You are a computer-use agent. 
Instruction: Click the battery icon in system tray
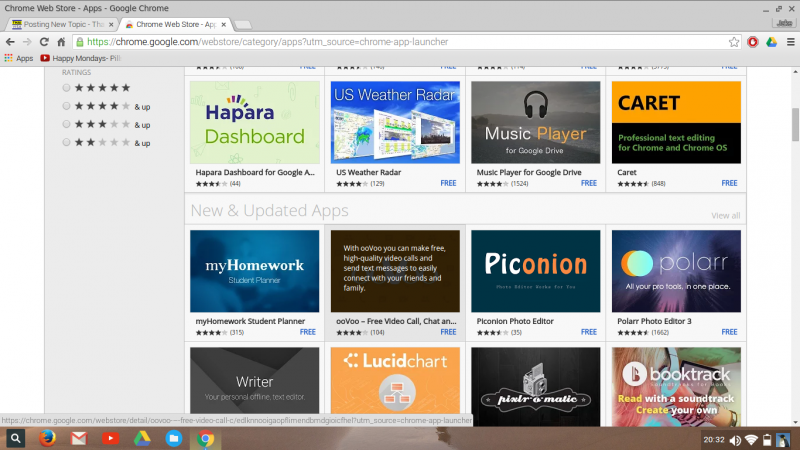click(x=767, y=440)
